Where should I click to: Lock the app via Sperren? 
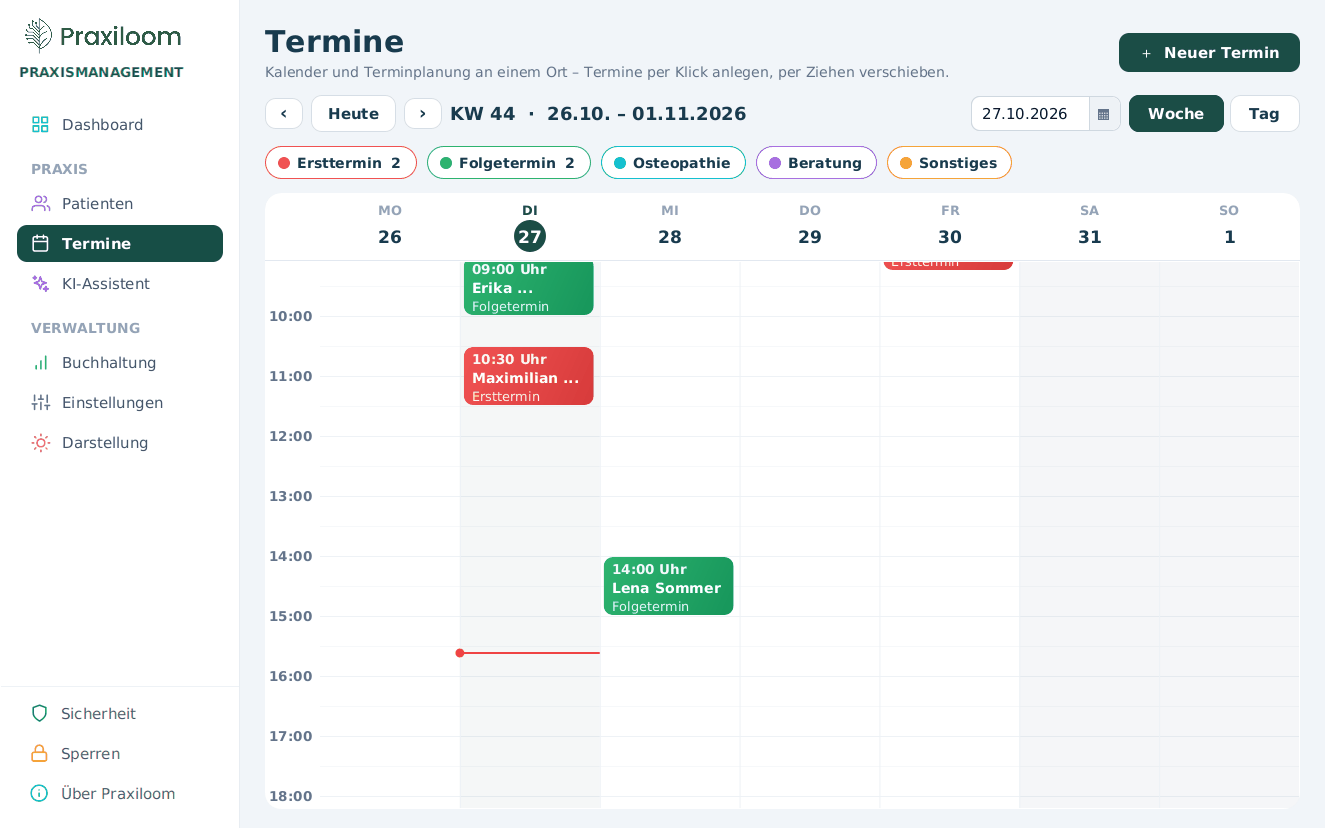(120, 753)
